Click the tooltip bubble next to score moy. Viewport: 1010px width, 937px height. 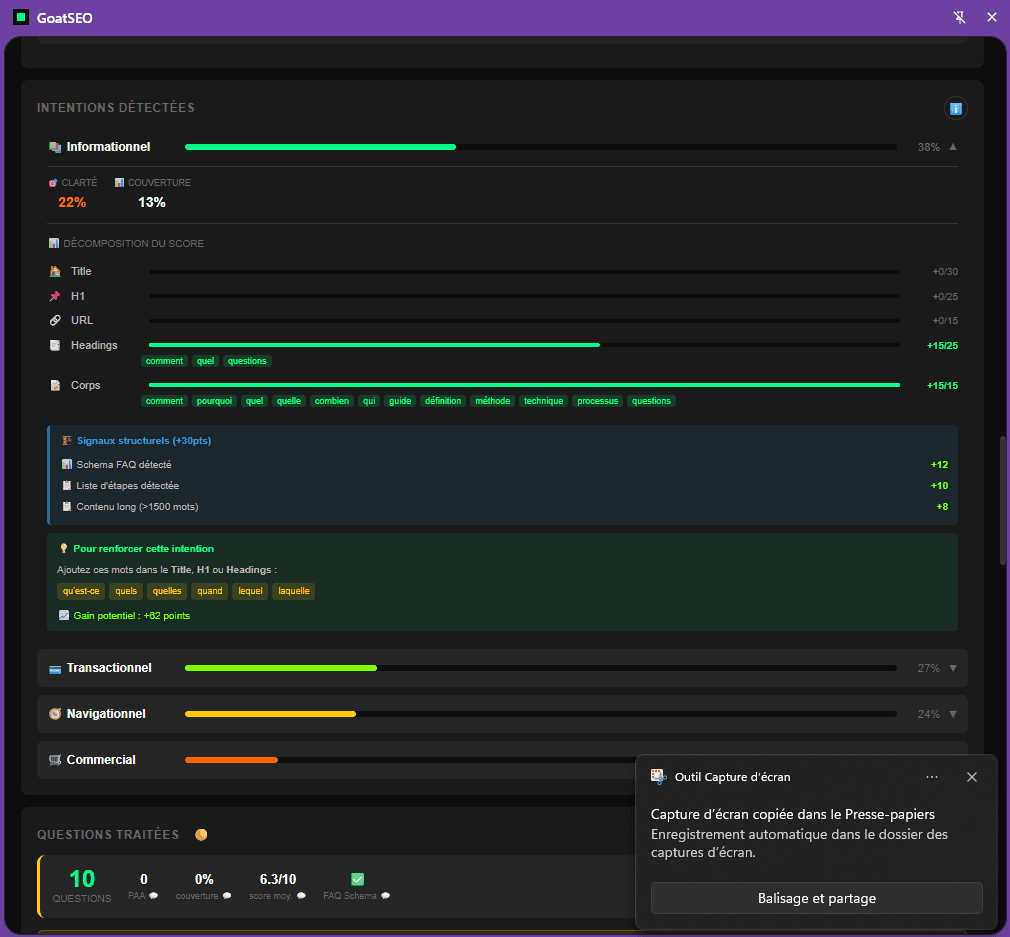pos(302,896)
